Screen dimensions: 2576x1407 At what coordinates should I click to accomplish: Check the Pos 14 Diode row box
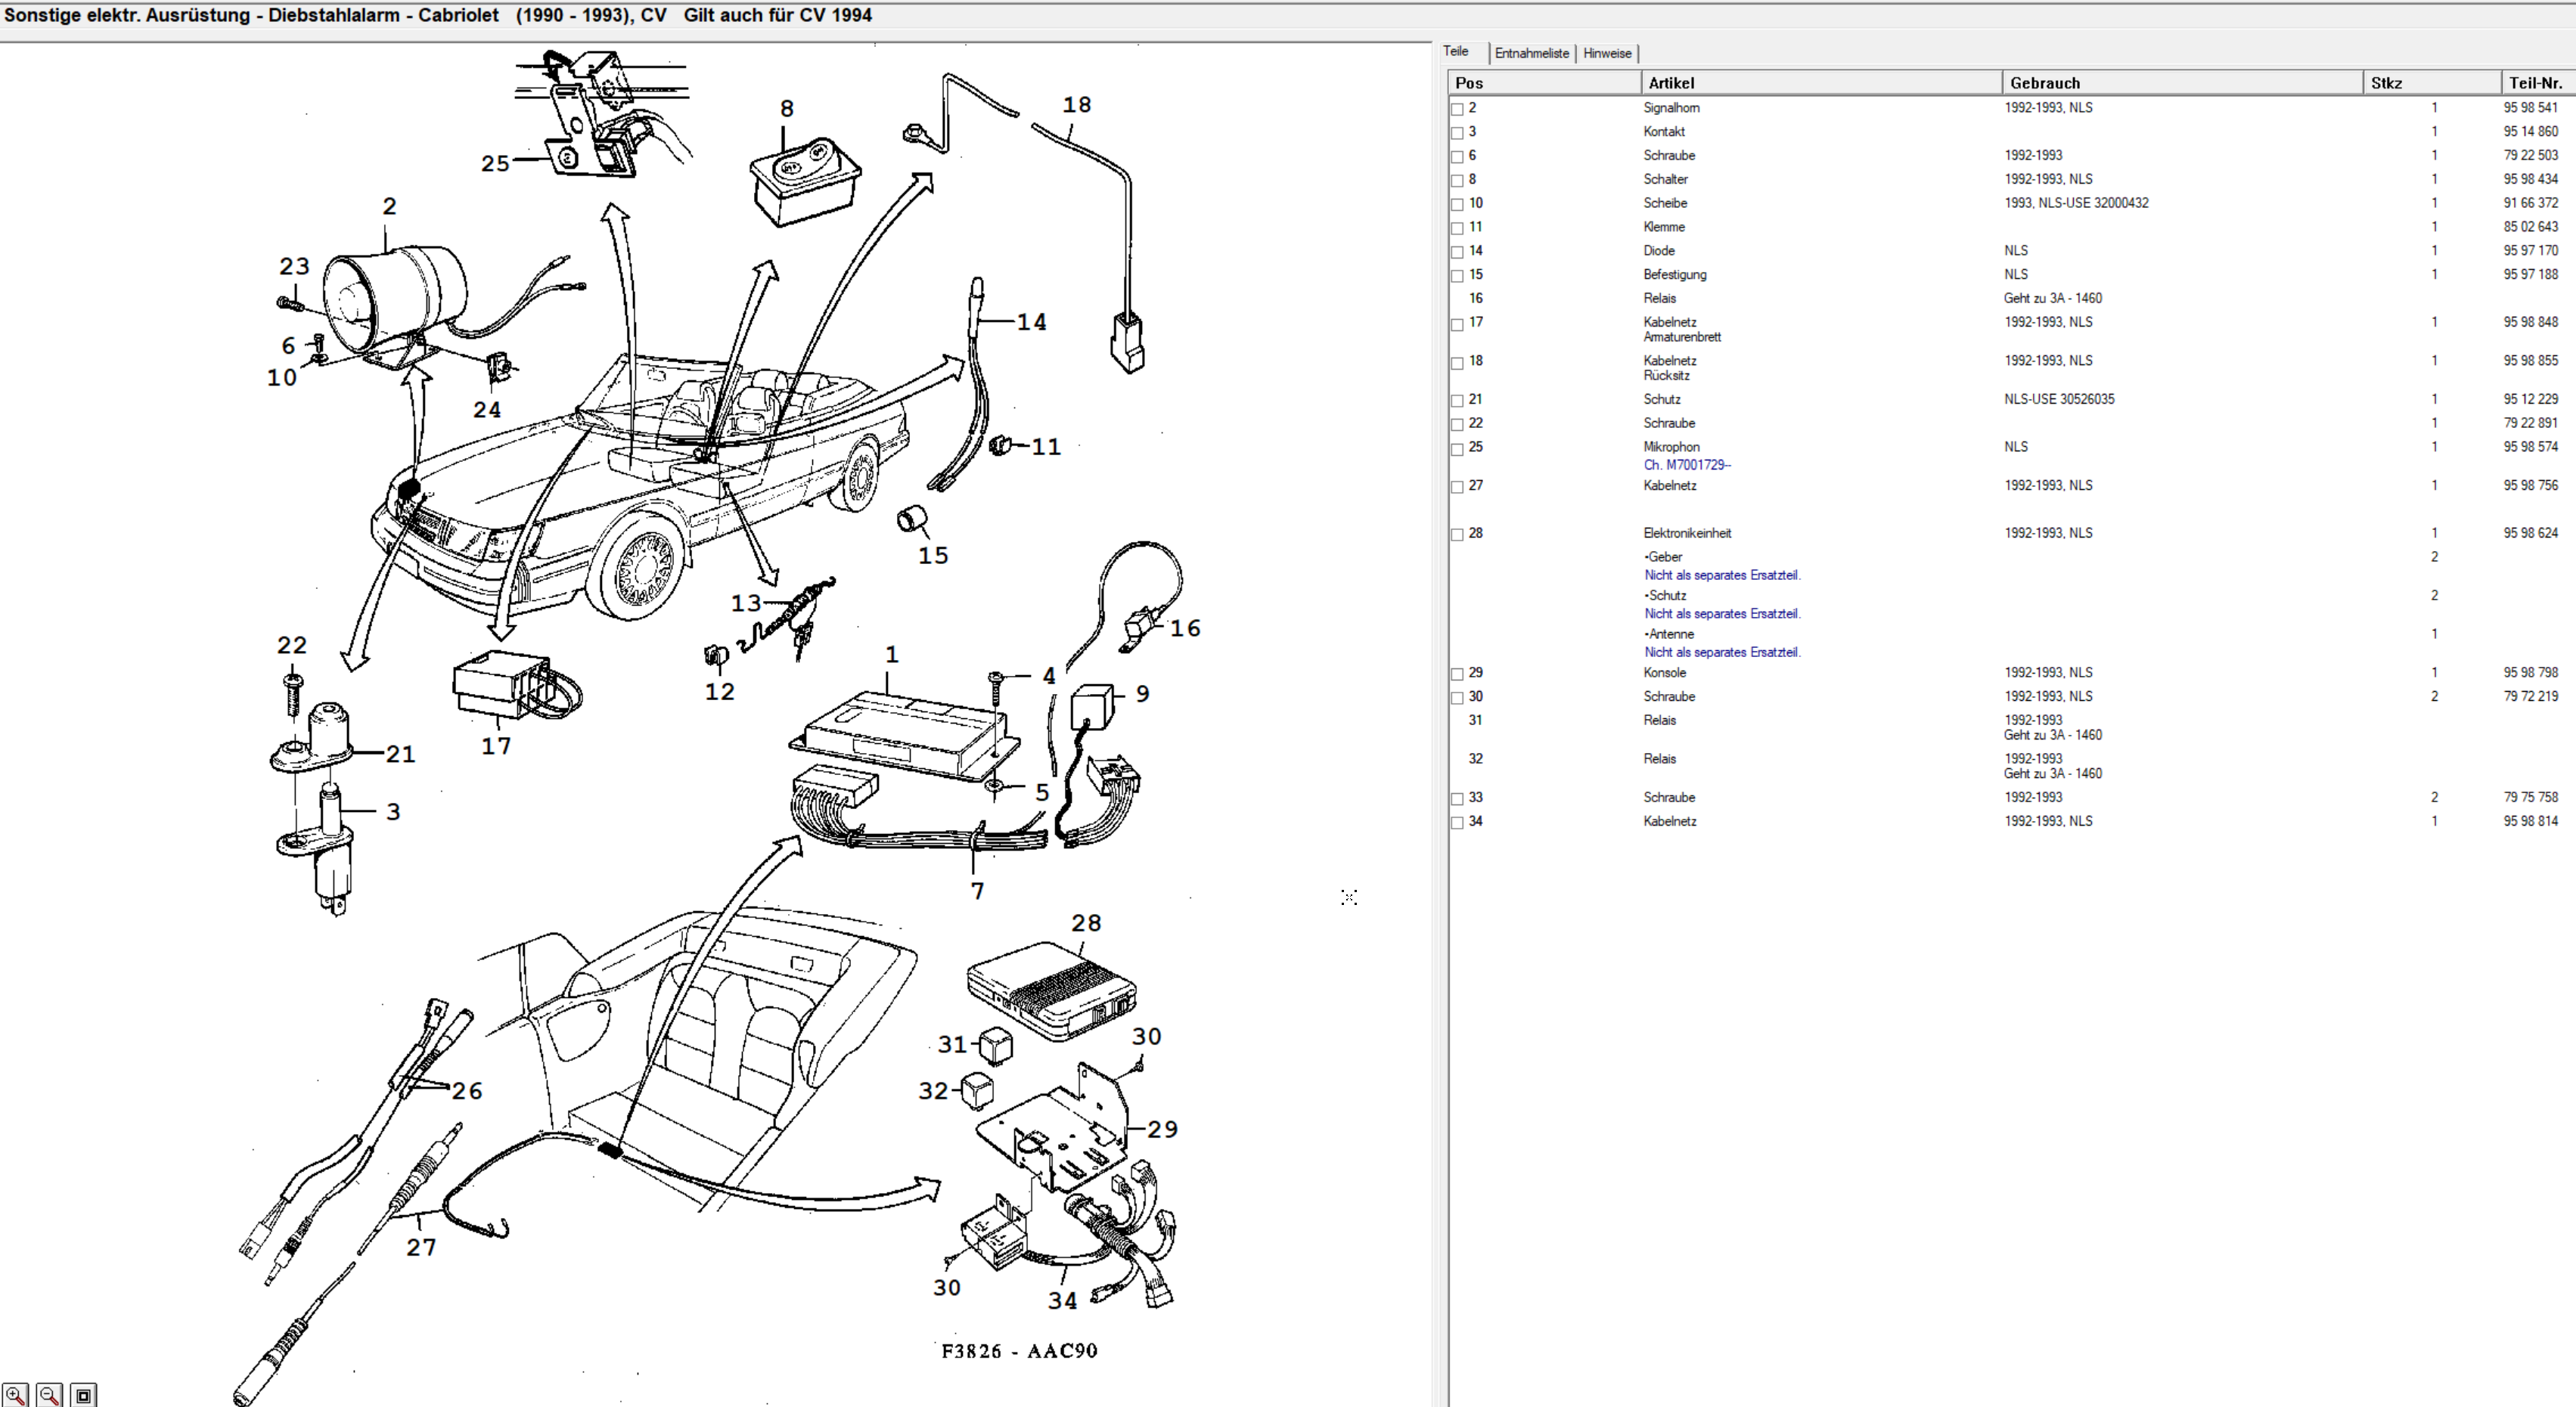(1457, 252)
